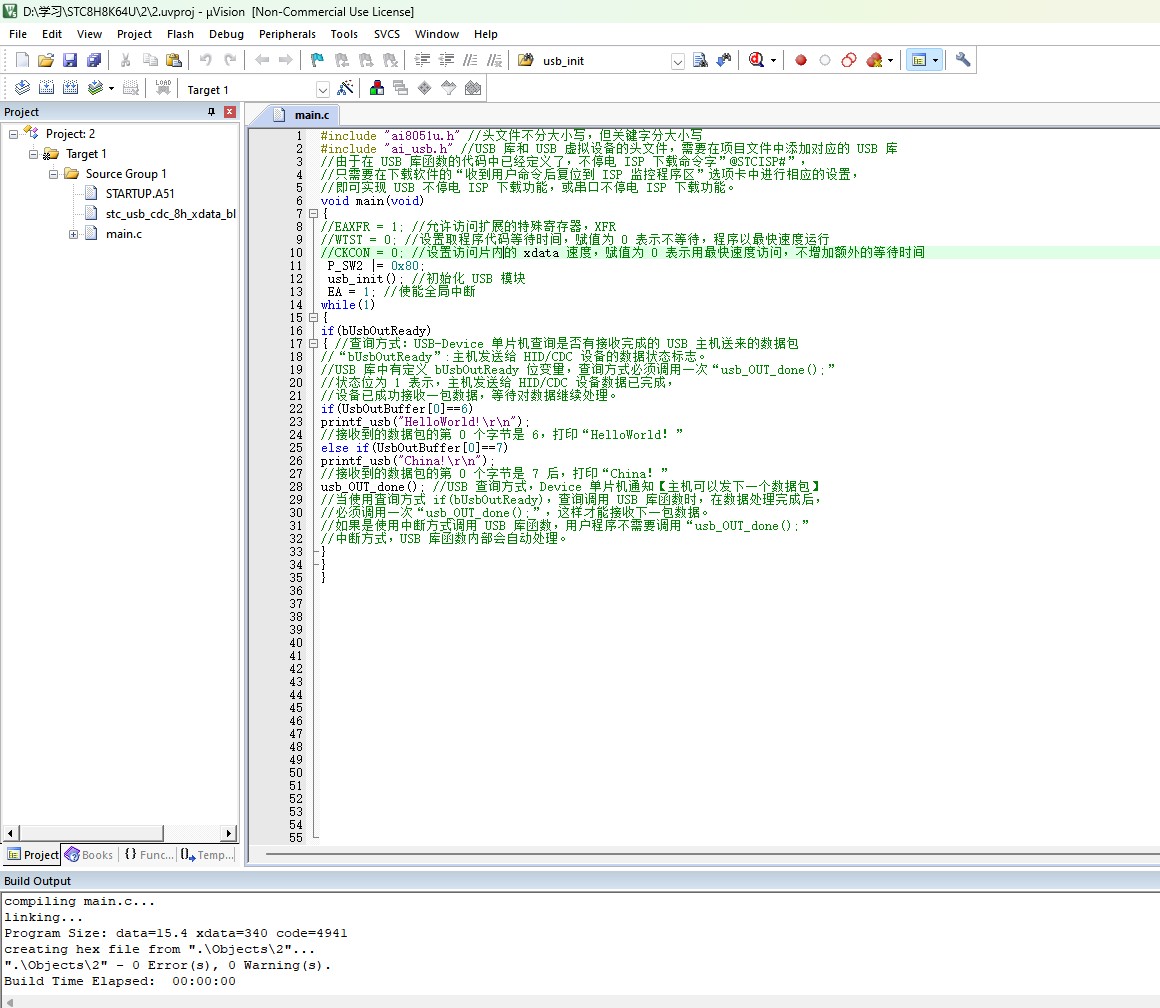1160x1008 pixels.
Task: Indent selected lines icon
Action: pos(422,60)
